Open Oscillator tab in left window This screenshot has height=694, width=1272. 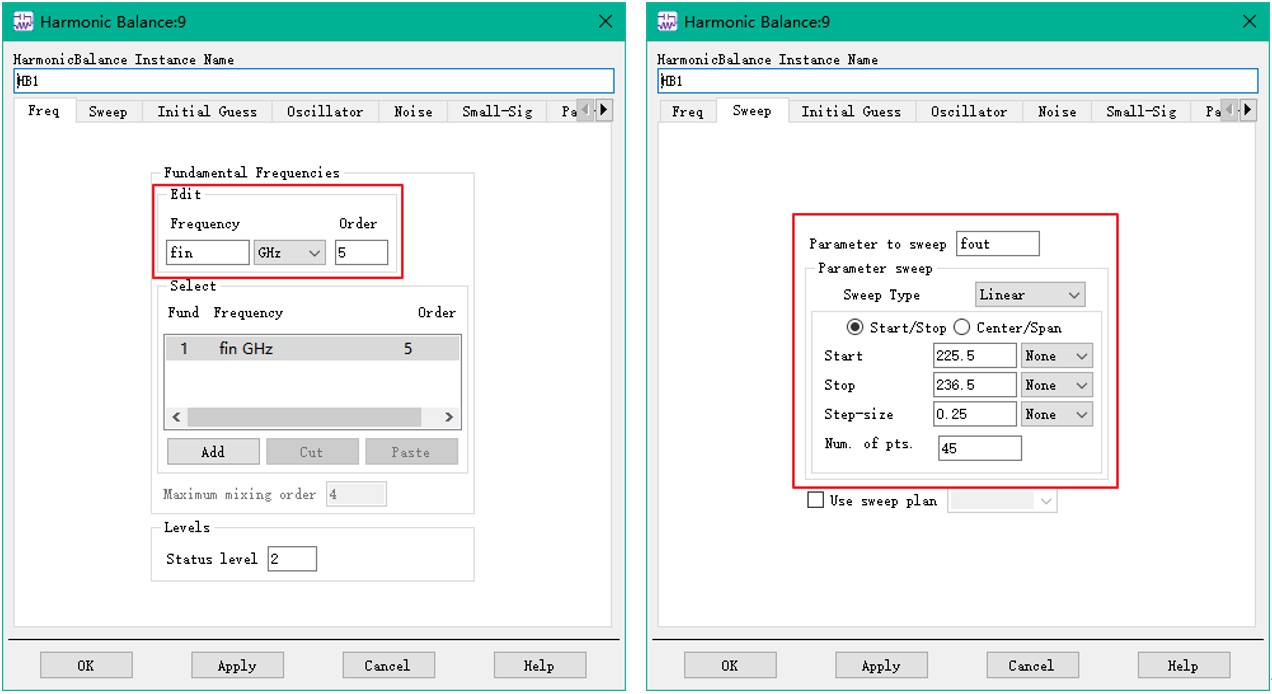325,112
